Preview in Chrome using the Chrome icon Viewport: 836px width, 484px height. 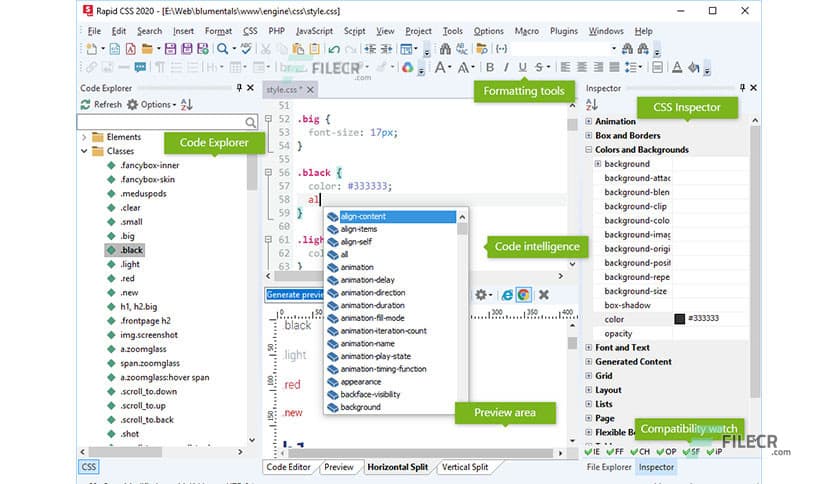[x=524, y=295]
